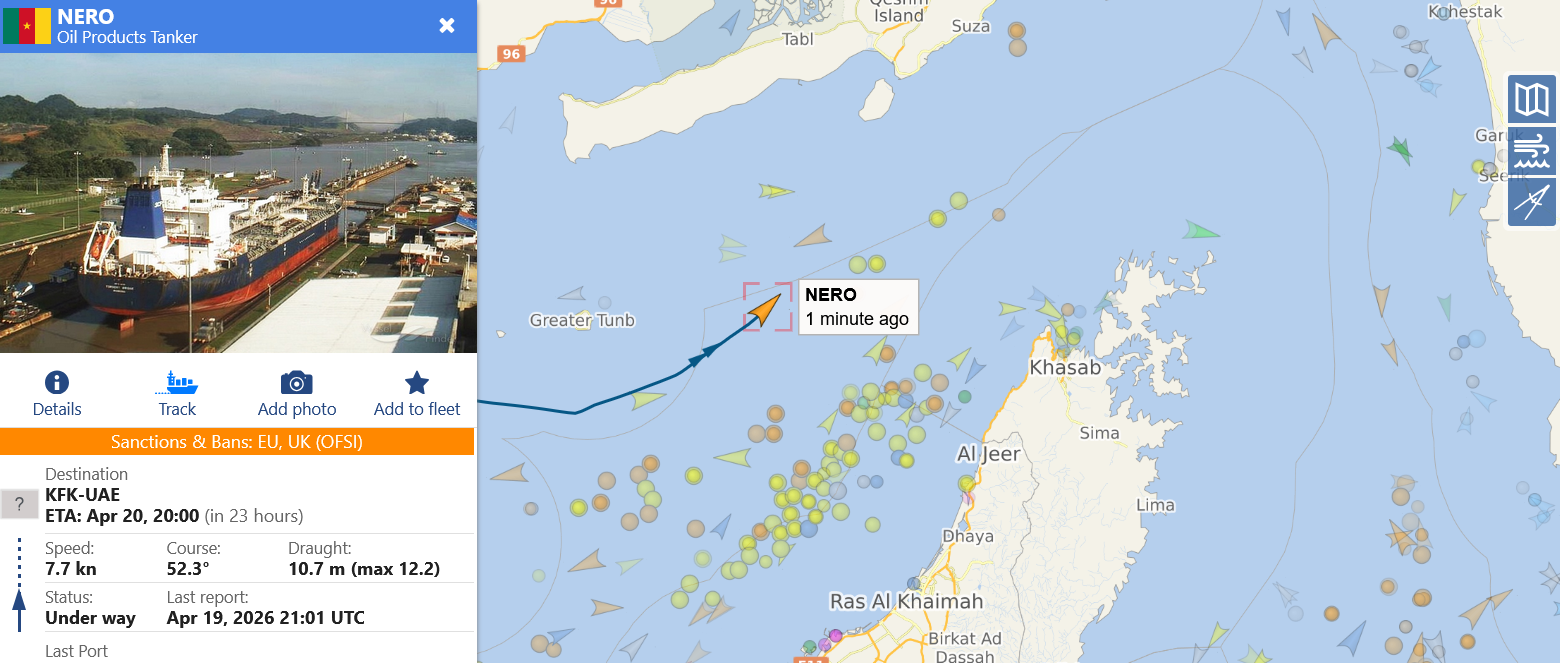Click the unknown destination question mark button
The height and width of the screenshot is (663, 1560).
coord(19,504)
